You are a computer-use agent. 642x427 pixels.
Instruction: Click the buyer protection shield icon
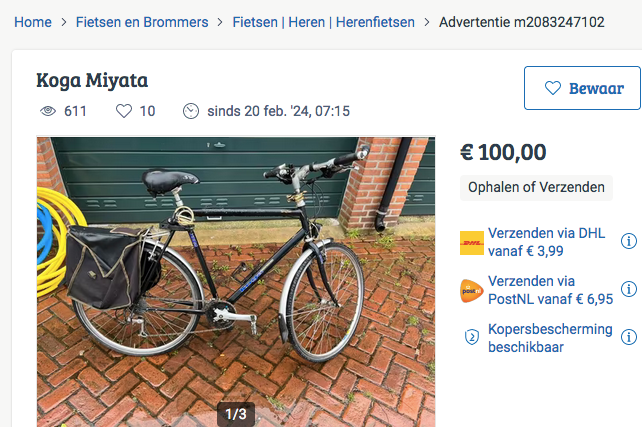472,338
